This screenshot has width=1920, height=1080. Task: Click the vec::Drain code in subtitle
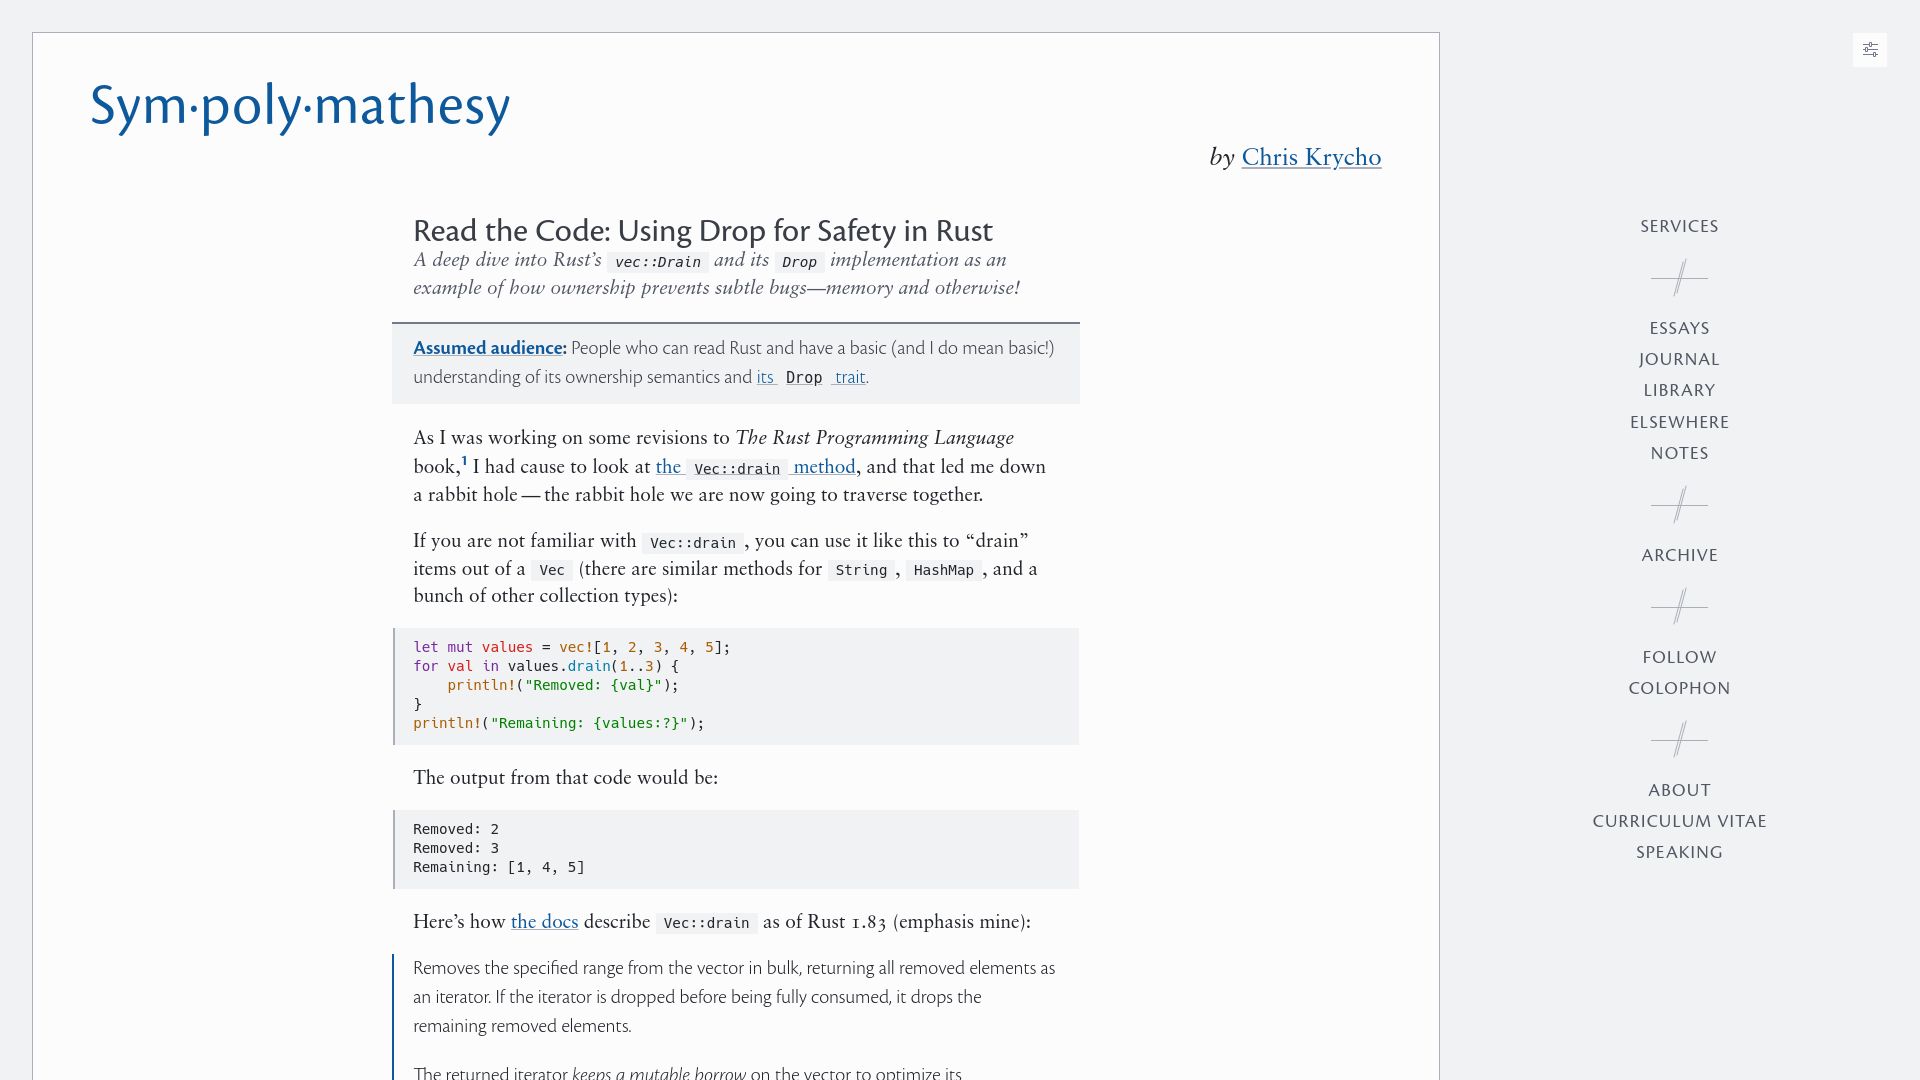pos(657,262)
